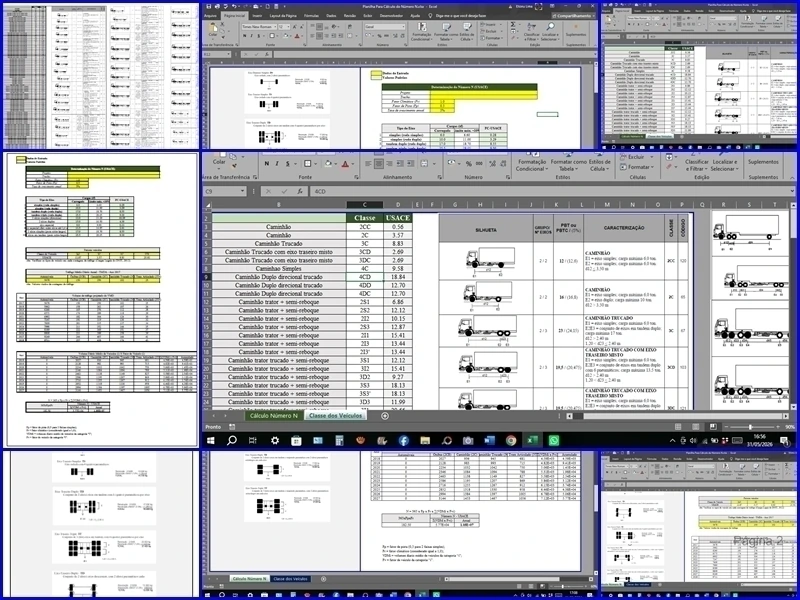
Task: Open Windows Start menu
Action: click(210, 440)
